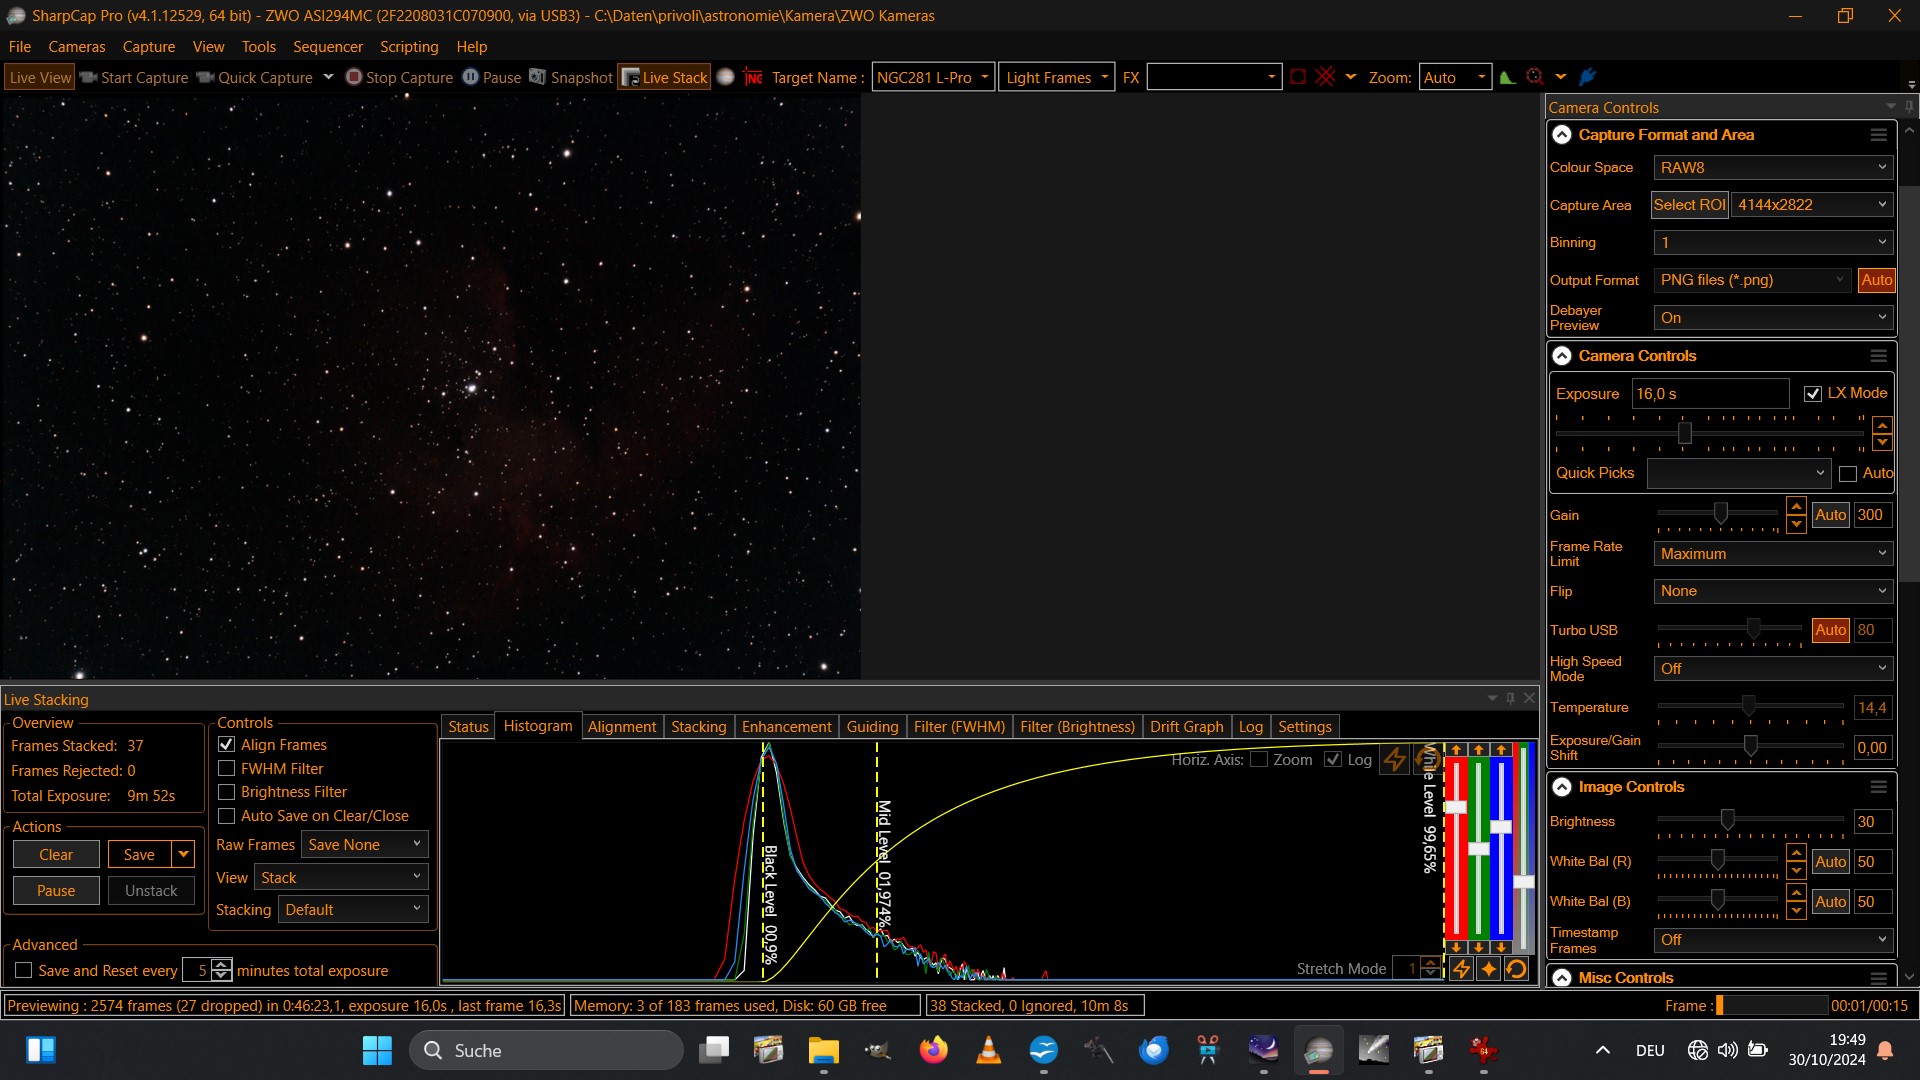Open the Frame Rate Limit dropdown
The image size is (1920, 1080).
click(x=1773, y=554)
